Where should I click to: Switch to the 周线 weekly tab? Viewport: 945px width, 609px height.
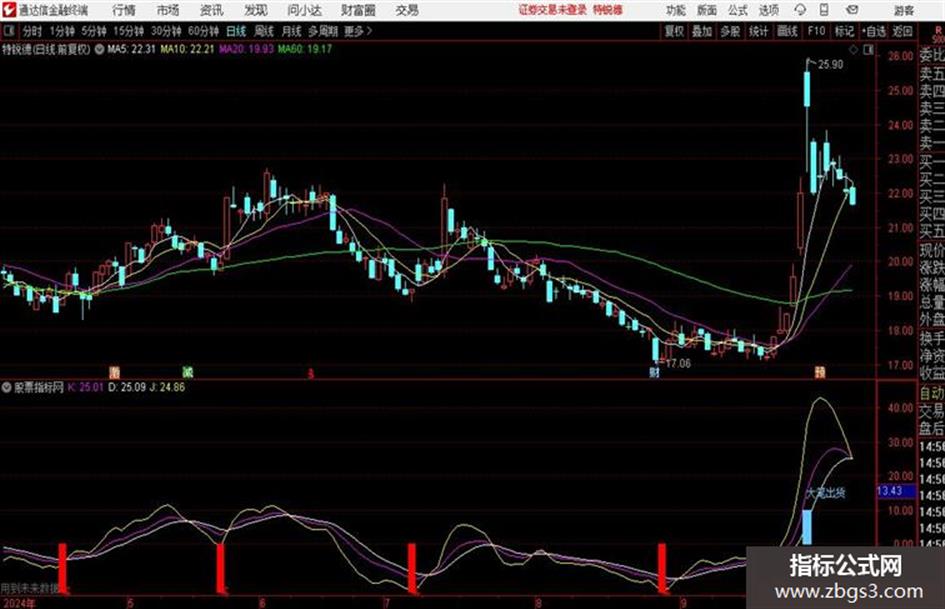(264, 31)
